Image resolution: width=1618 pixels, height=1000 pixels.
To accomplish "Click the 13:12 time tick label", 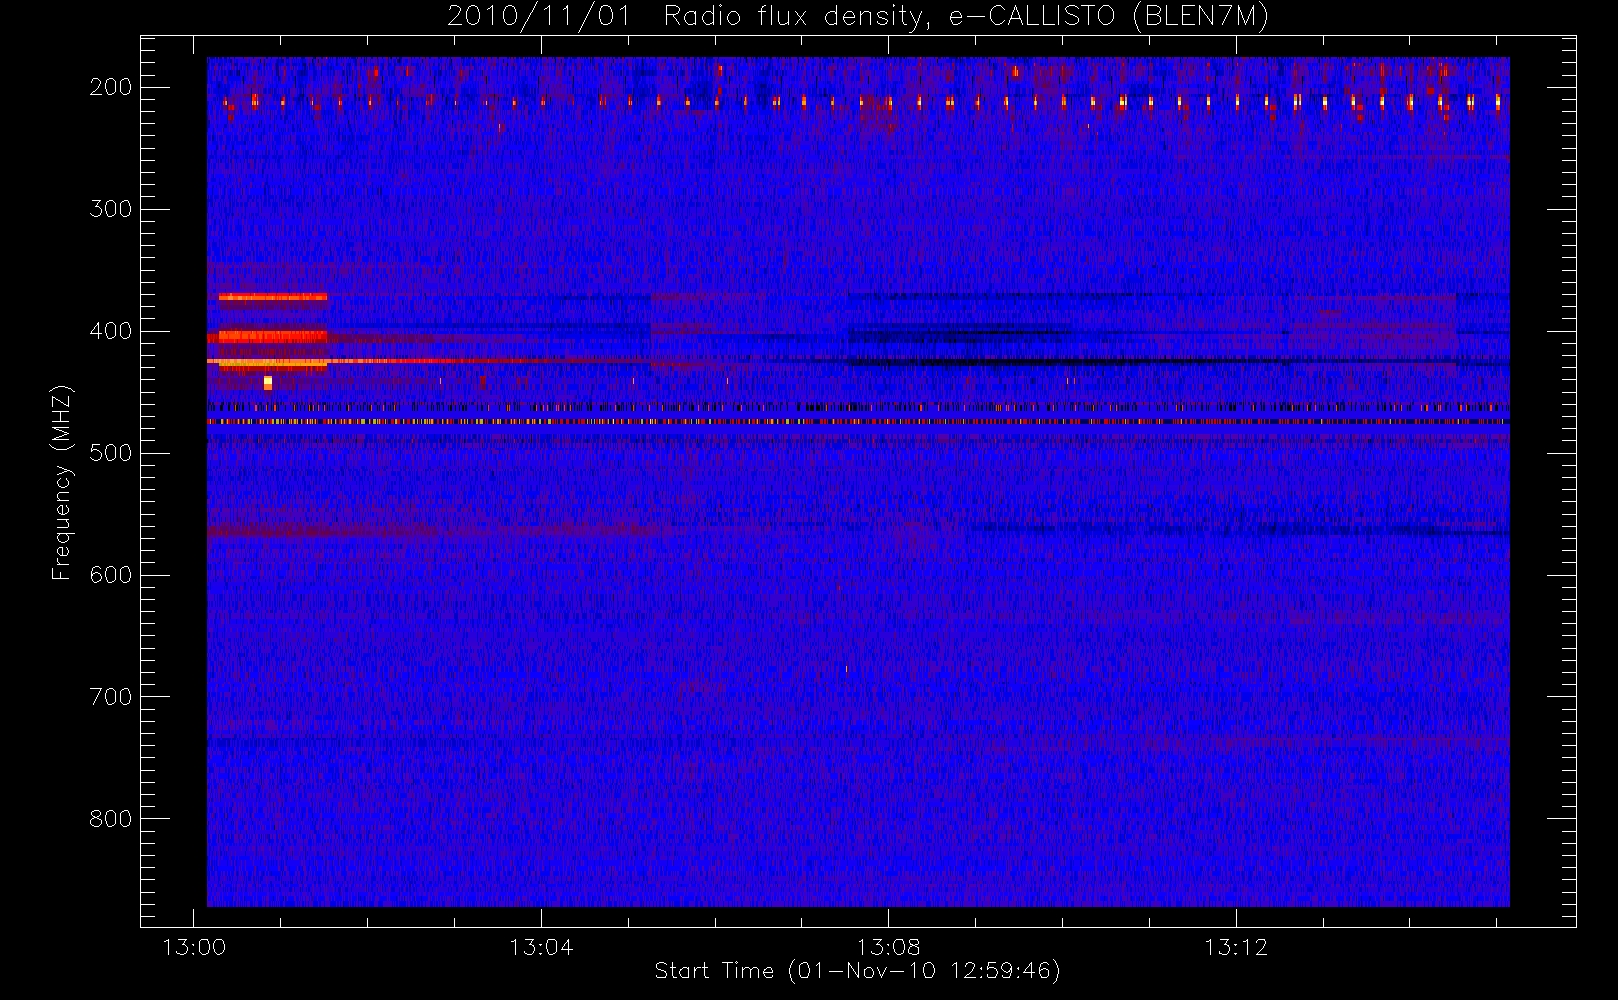I will 1235,947.
